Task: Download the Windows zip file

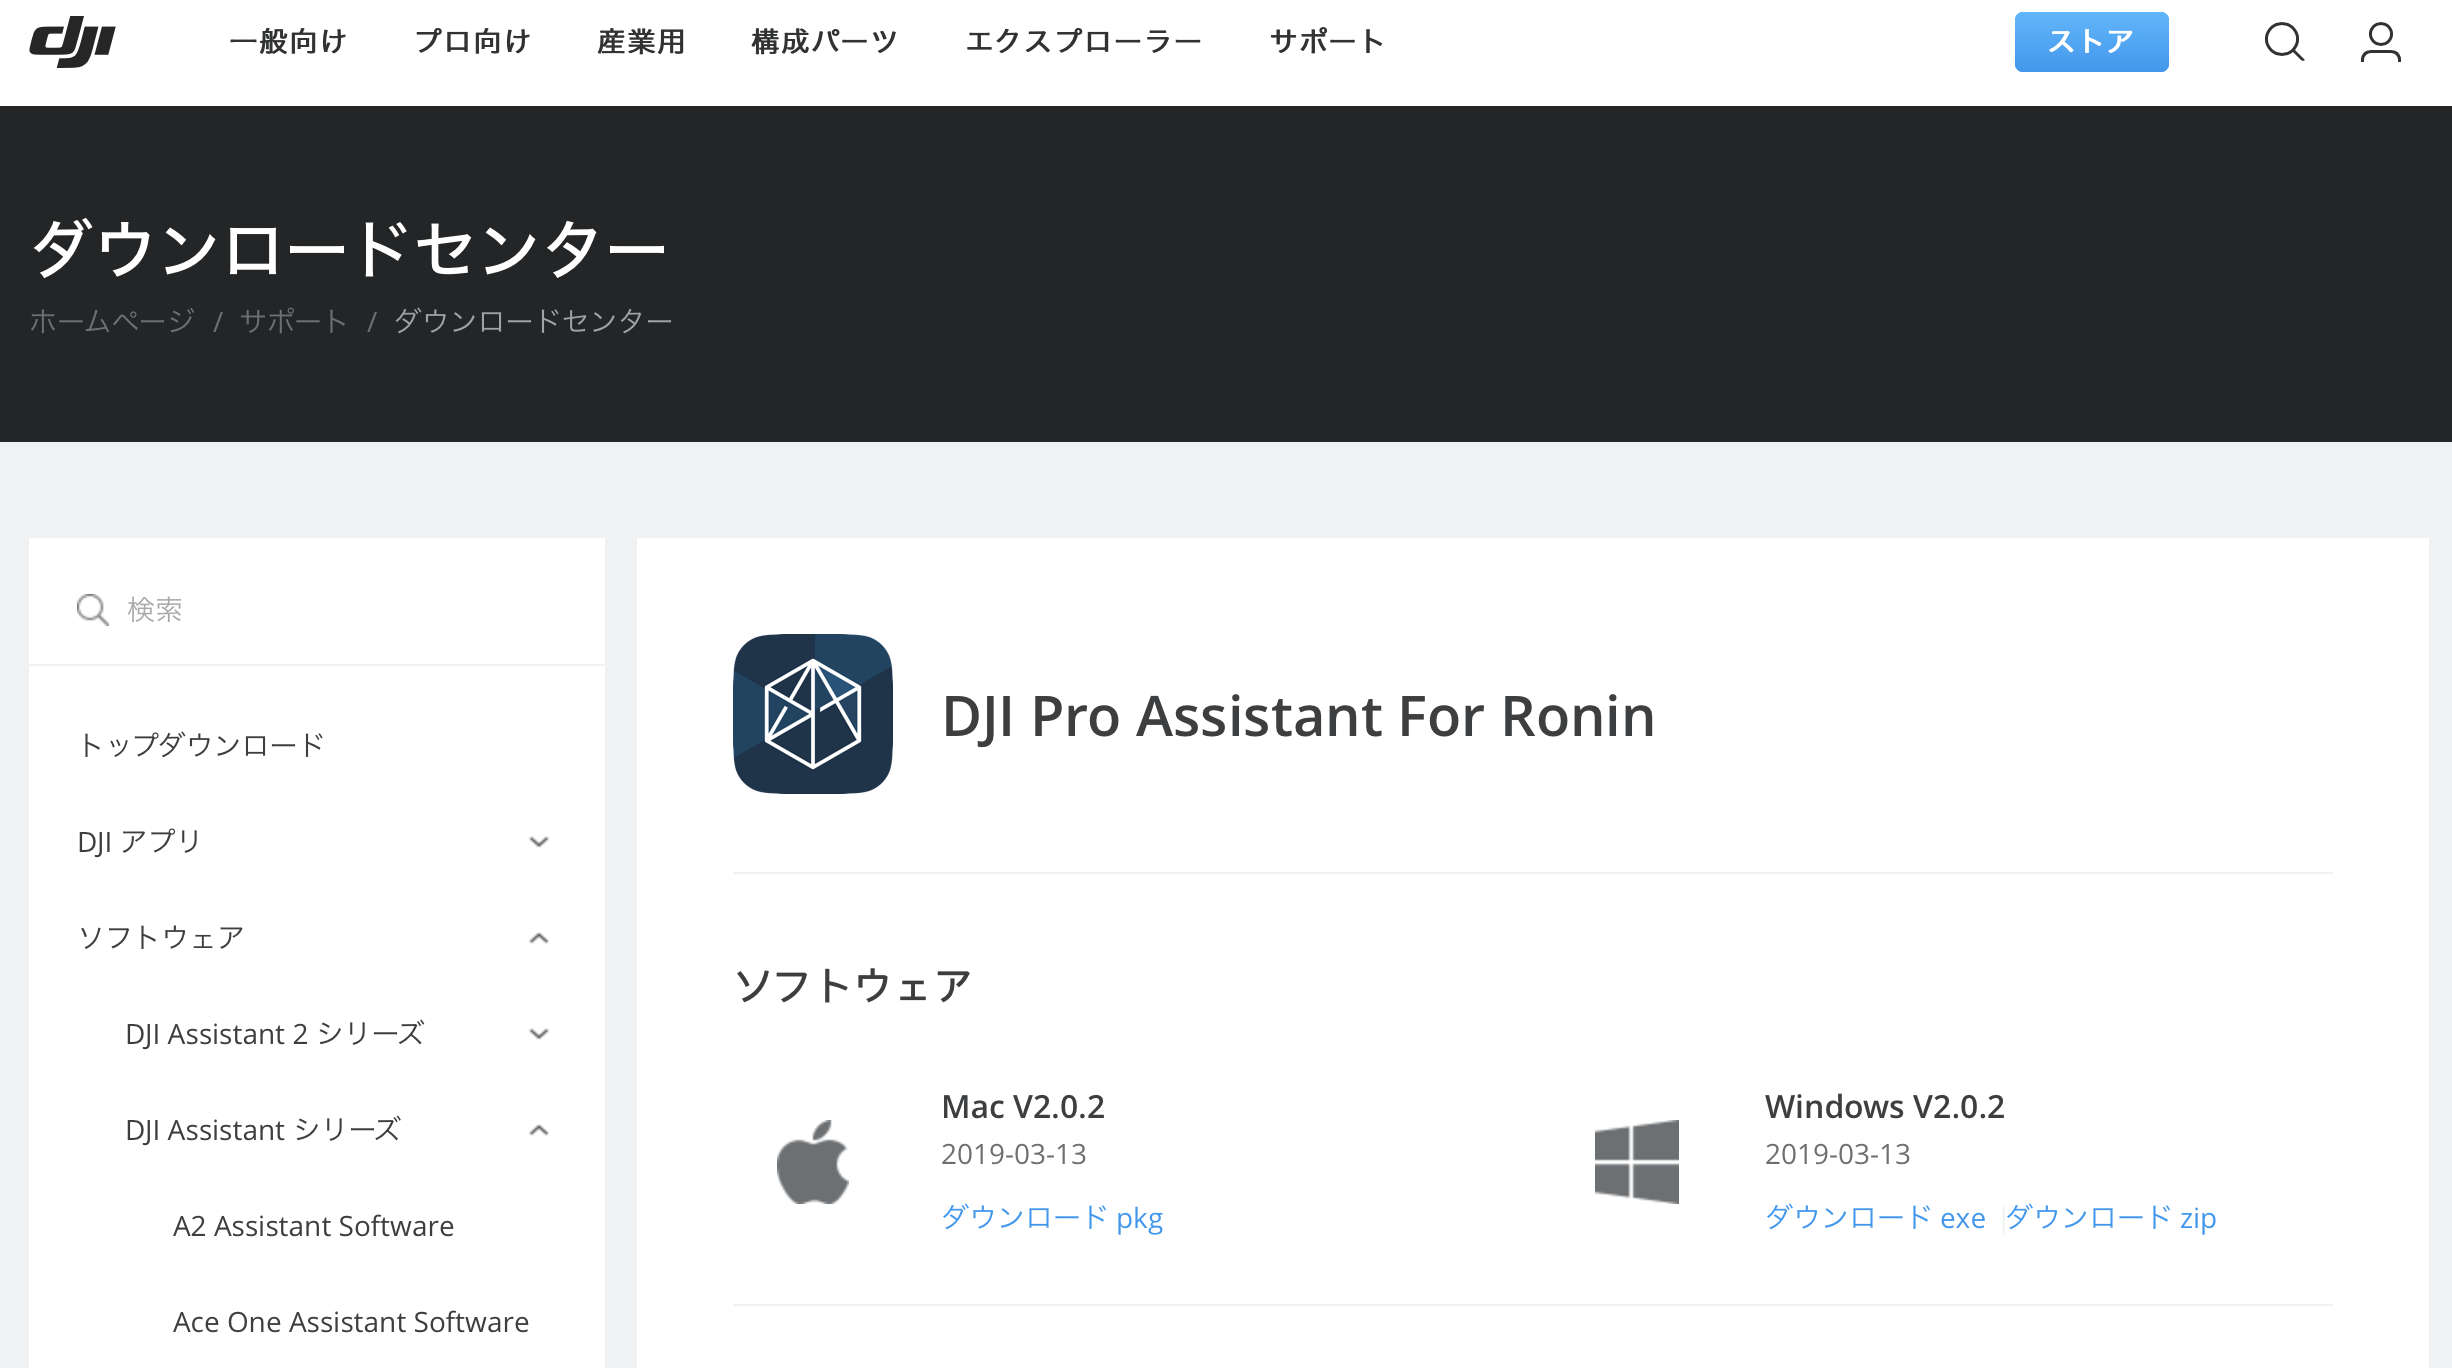Action: 2111,1218
